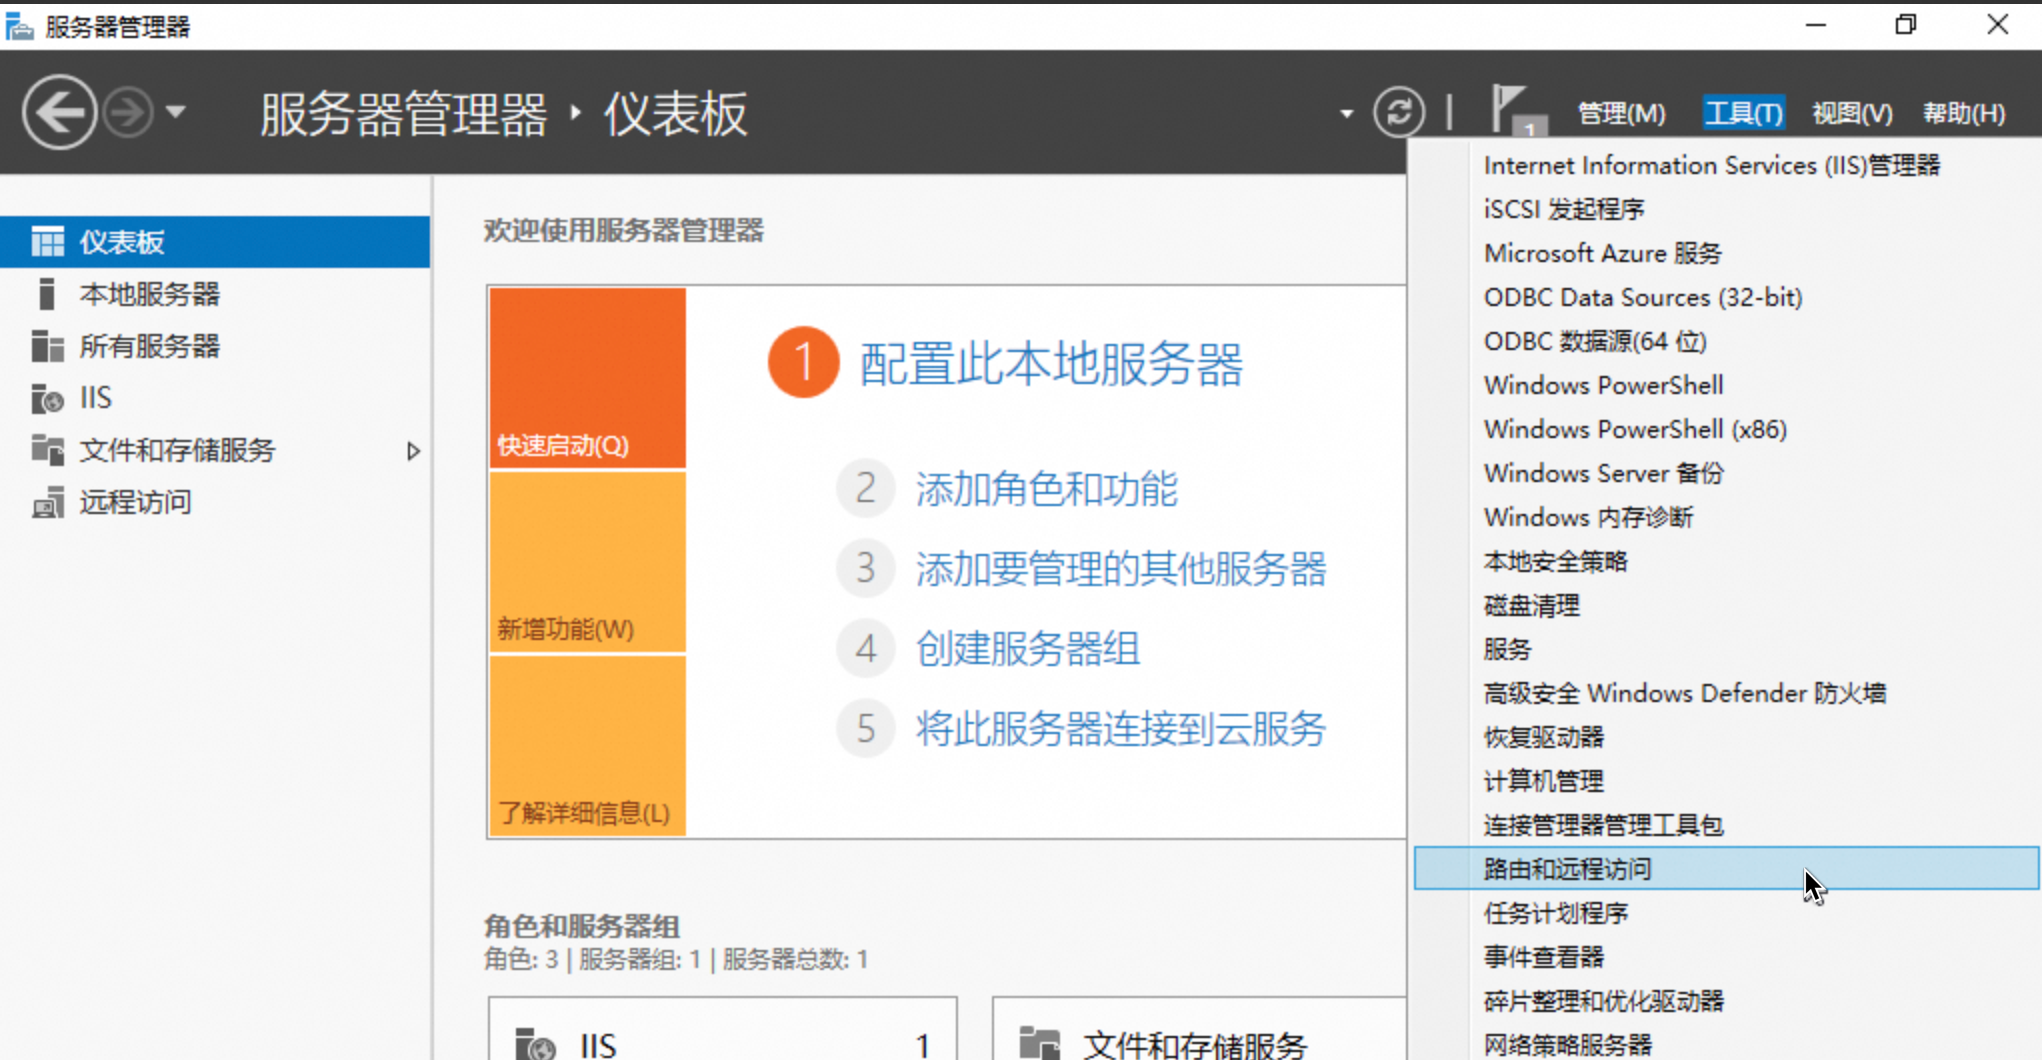Click 创建服务器组 link
2042x1060 pixels.
click(x=1028, y=649)
